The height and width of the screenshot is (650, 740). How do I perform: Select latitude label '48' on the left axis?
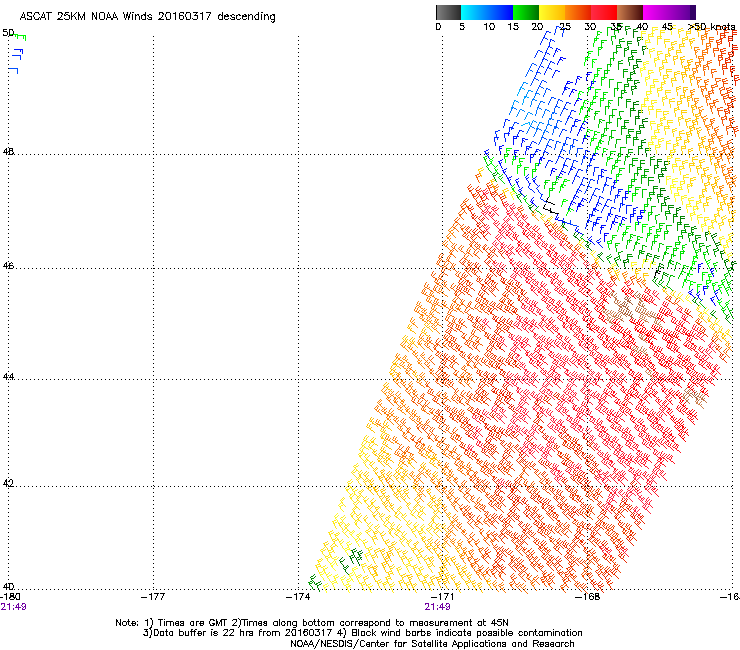coord(8,152)
